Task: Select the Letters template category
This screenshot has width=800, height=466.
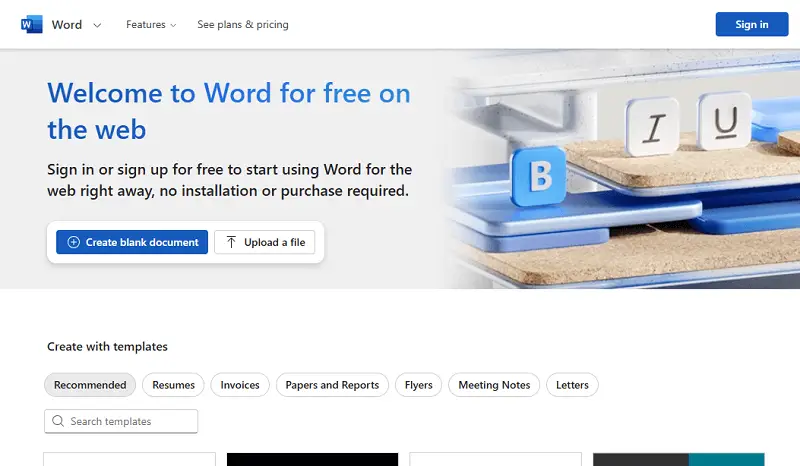Action: click(x=572, y=385)
